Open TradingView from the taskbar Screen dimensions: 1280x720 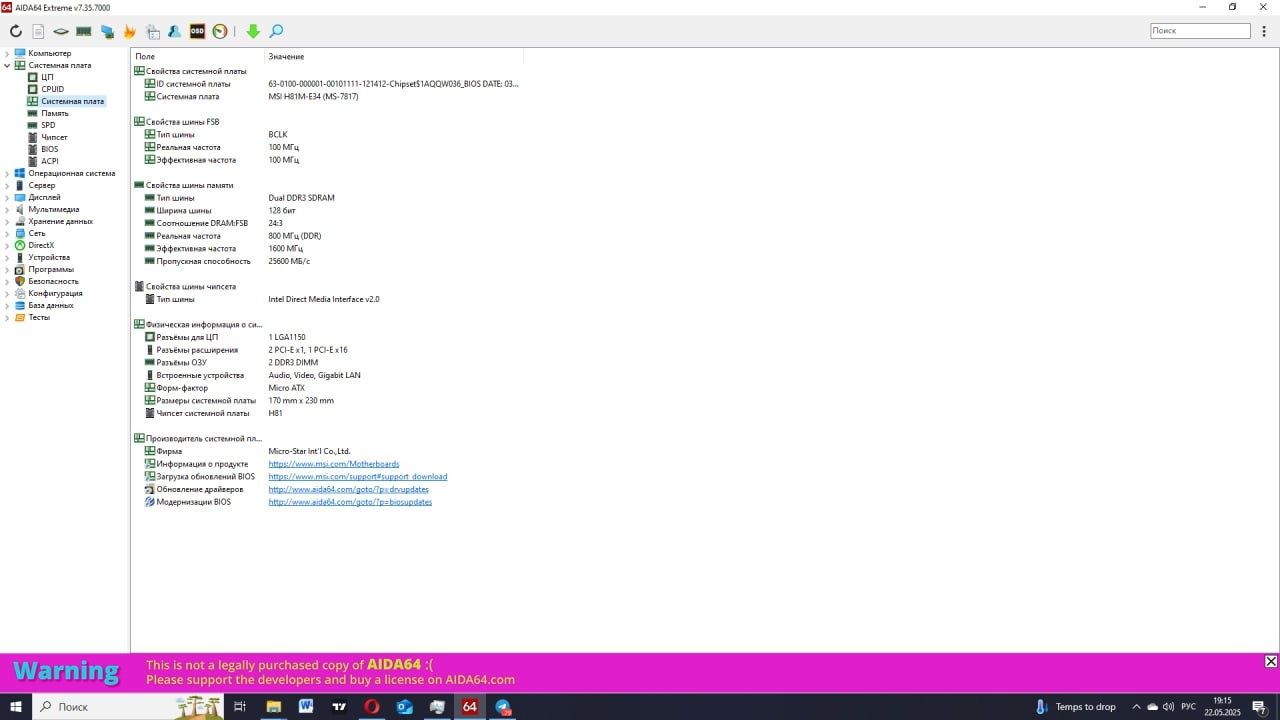coord(339,706)
